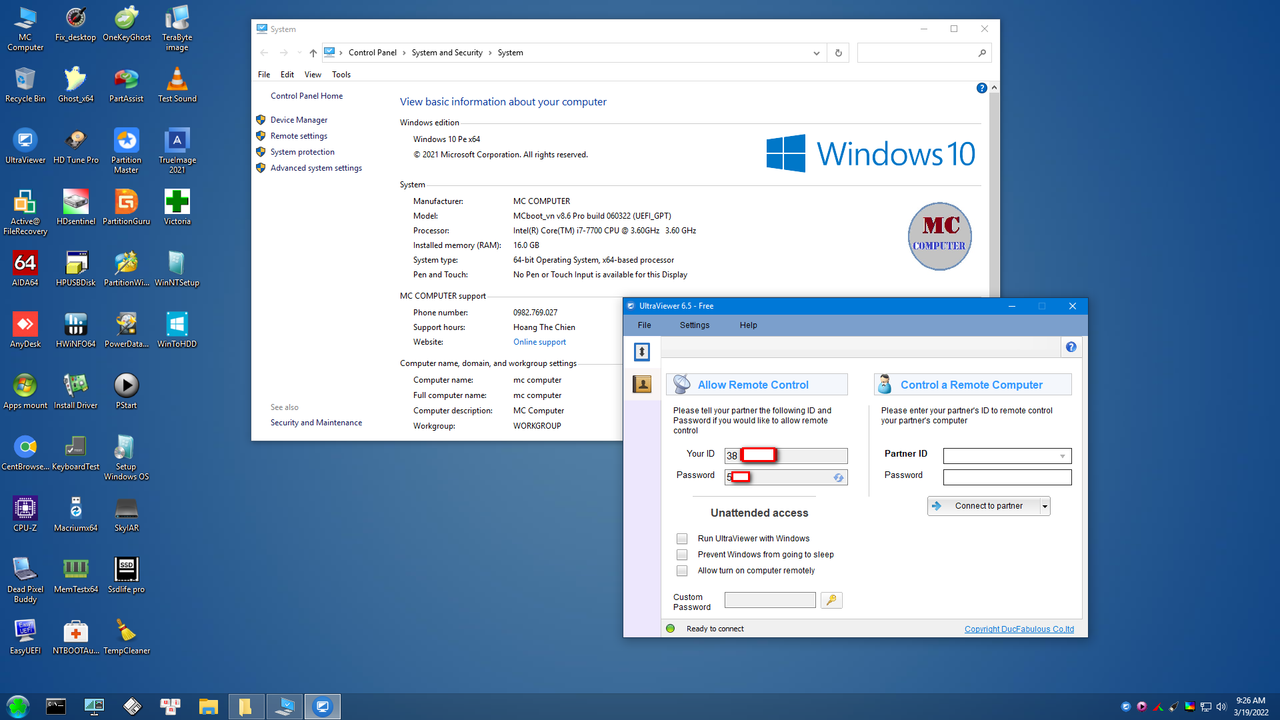The width and height of the screenshot is (1280, 720).
Task: Select the CPU-Z desktop icon
Action: (x=25, y=513)
